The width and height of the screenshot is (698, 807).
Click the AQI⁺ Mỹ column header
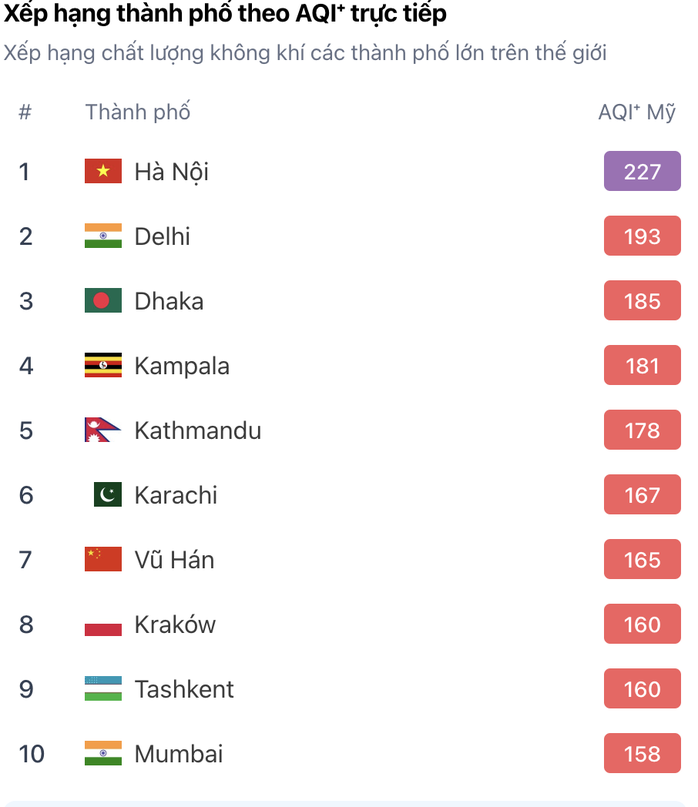click(637, 112)
